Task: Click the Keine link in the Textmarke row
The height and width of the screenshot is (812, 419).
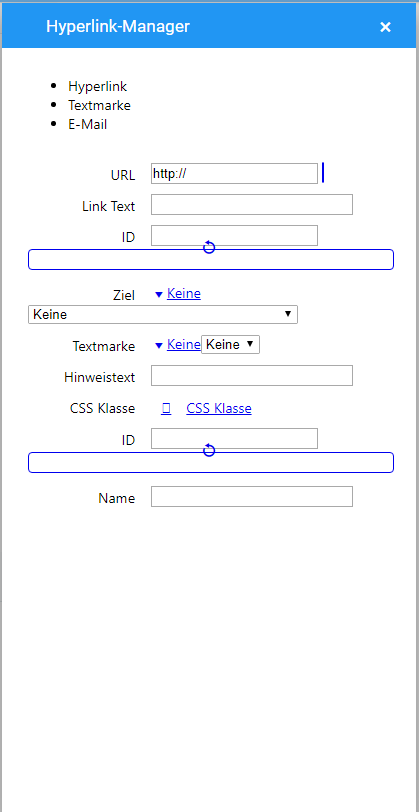Action: click(x=184, y=344)
